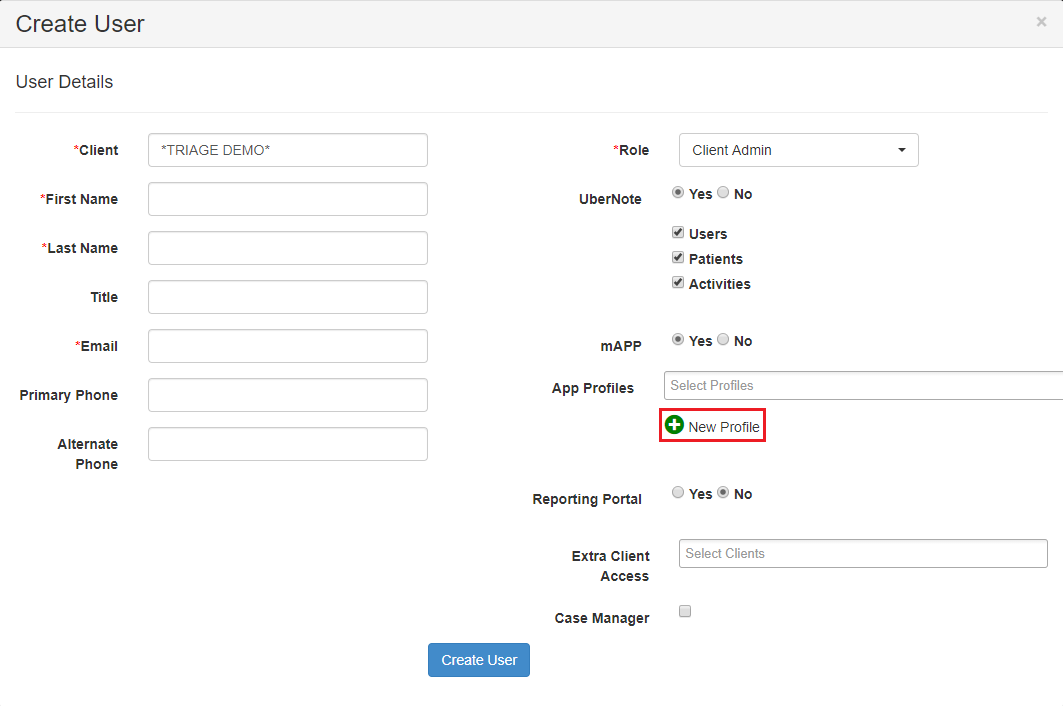
Task: Click the Primary Phone label
Action: [68, 395]
